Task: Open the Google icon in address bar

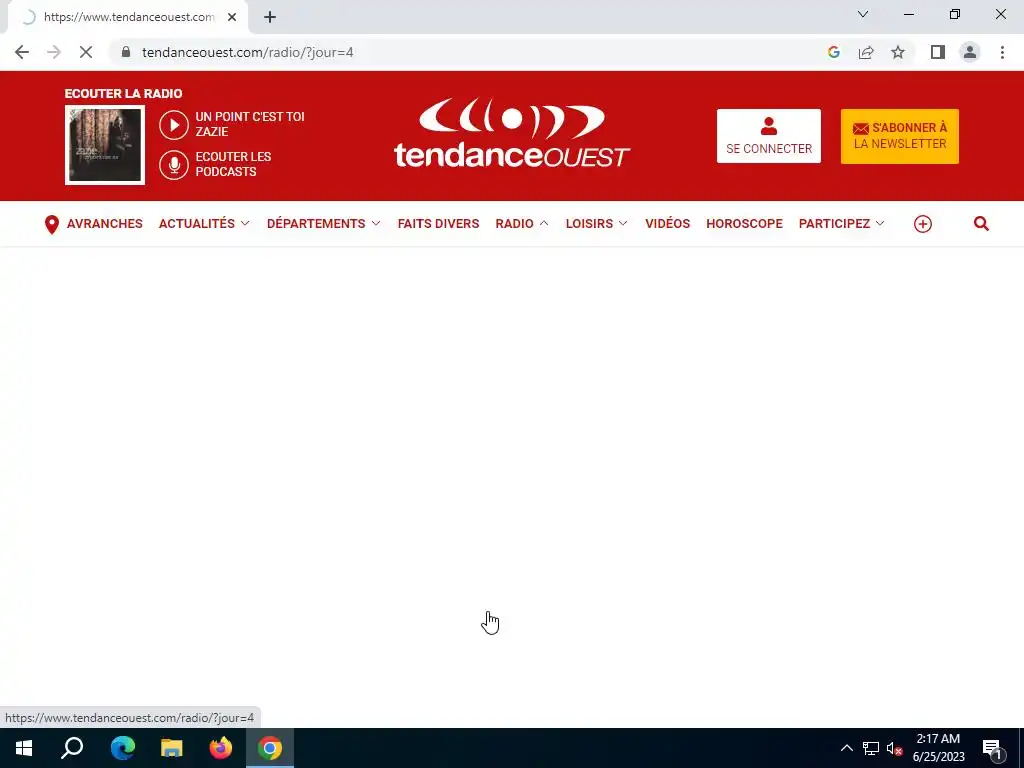Action: tap(833, 52)
